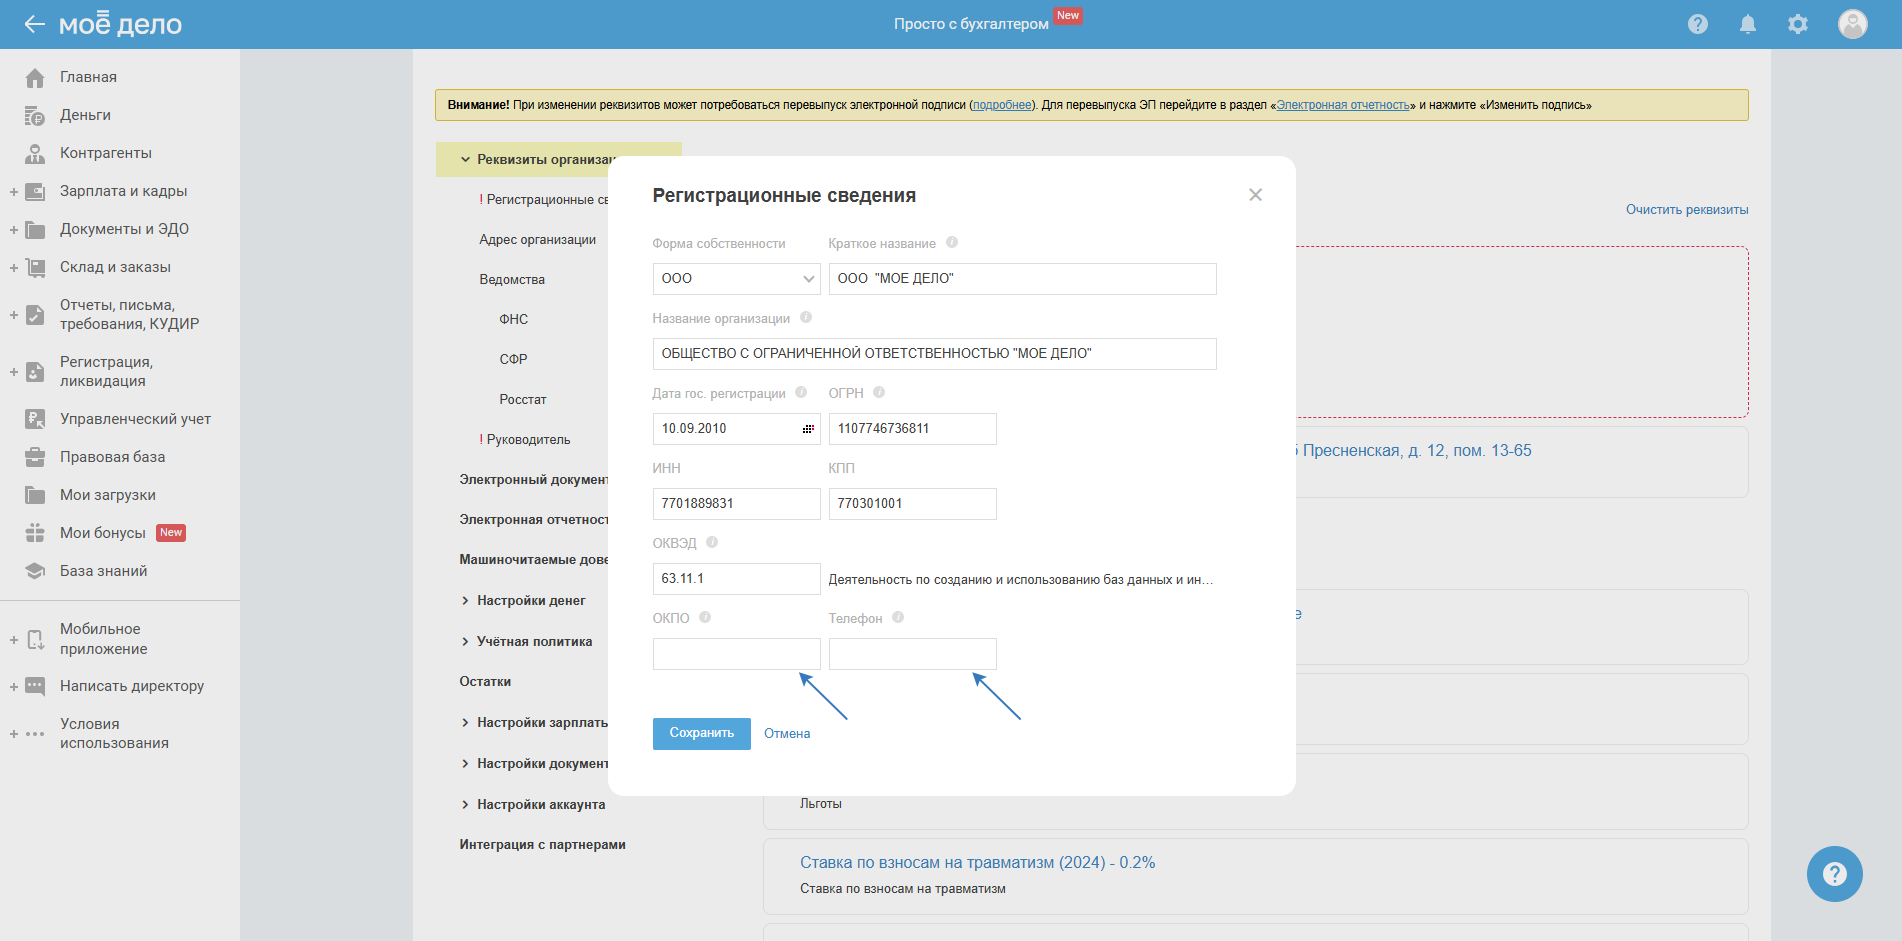Click info icon next to ОГРН
The width and height of the screenshot is (1902, 941).
coord(879,392)
